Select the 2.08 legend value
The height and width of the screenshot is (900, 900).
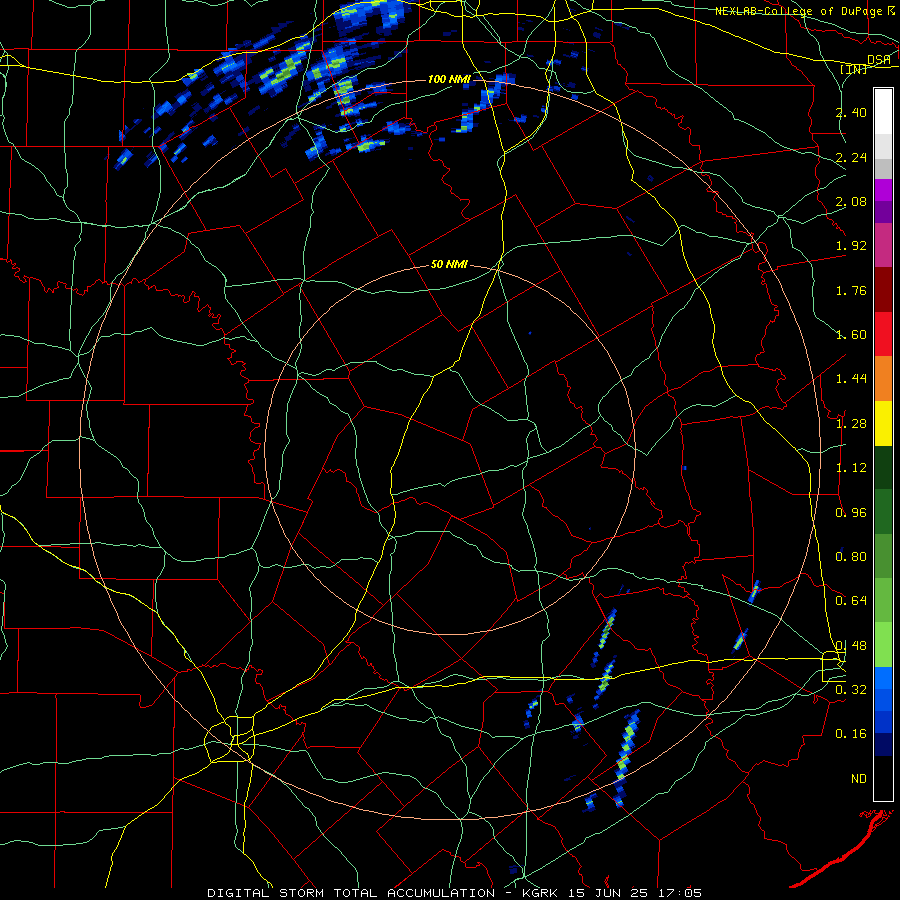(x=851, y=201)
